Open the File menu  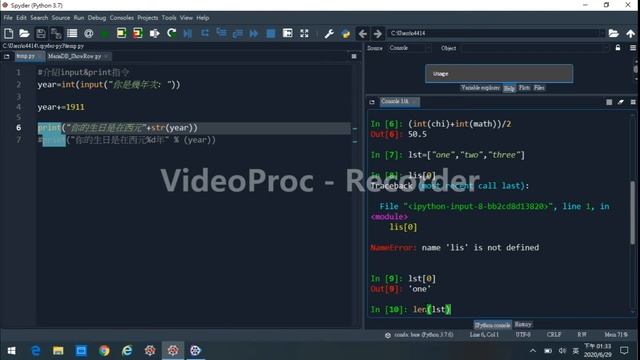tap(8, 18)
